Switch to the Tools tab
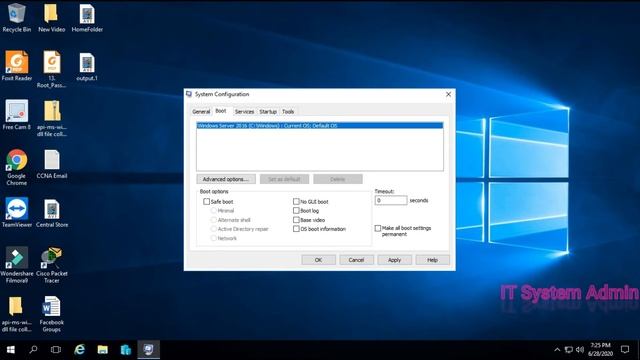 pyautogui.click(x=288, y=111)
